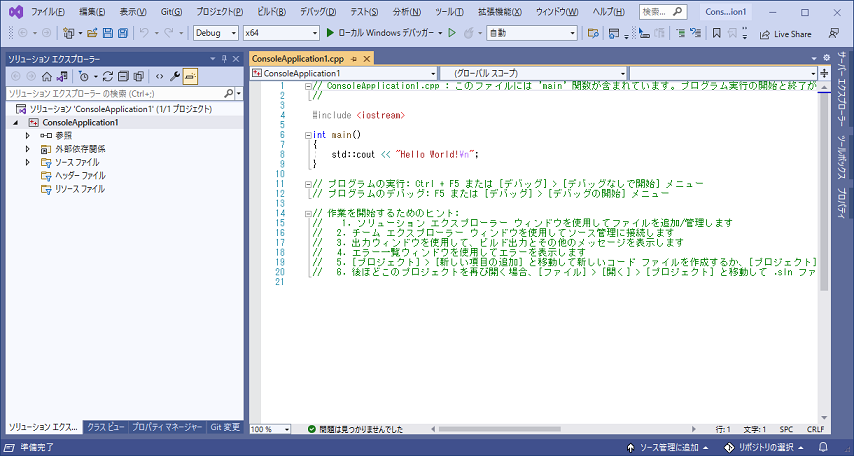This screenshot has width=854, height=456.
Task: Open the 自動 dropdown in the toolbar
Action: coord(532,33)
